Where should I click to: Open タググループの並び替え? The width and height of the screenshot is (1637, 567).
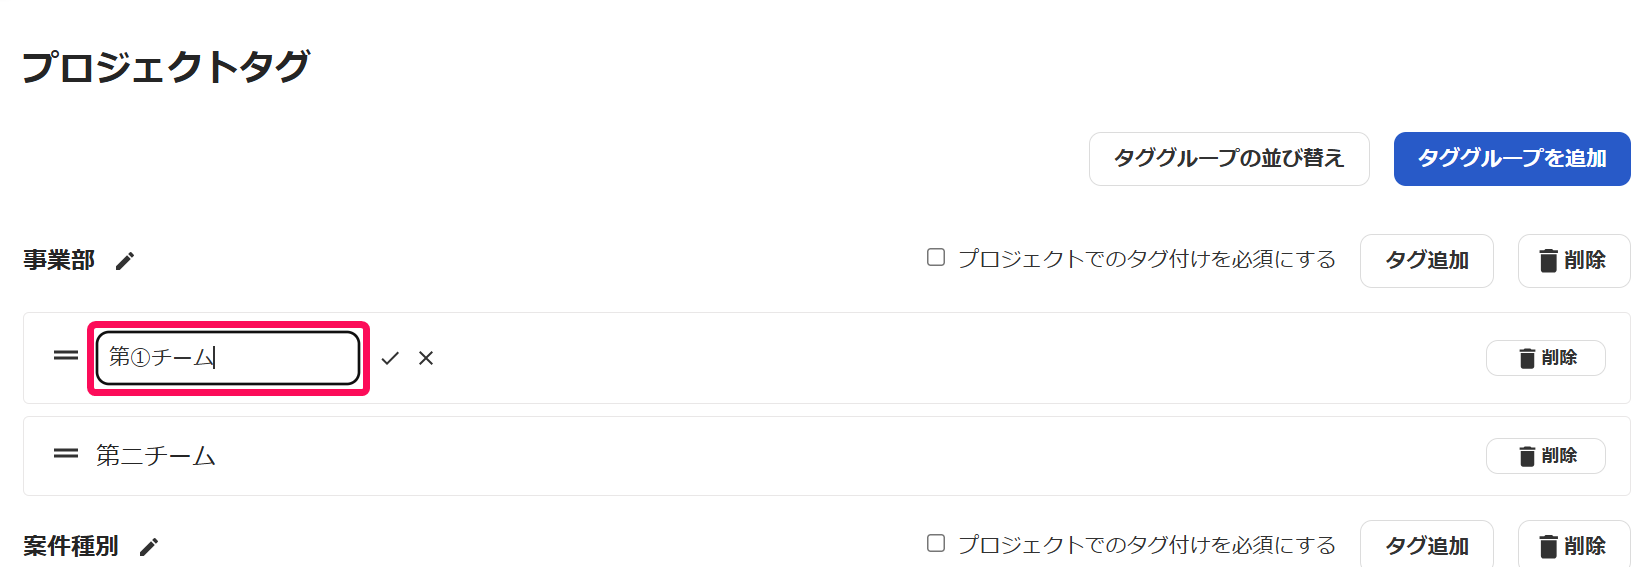coord(1228,159)
